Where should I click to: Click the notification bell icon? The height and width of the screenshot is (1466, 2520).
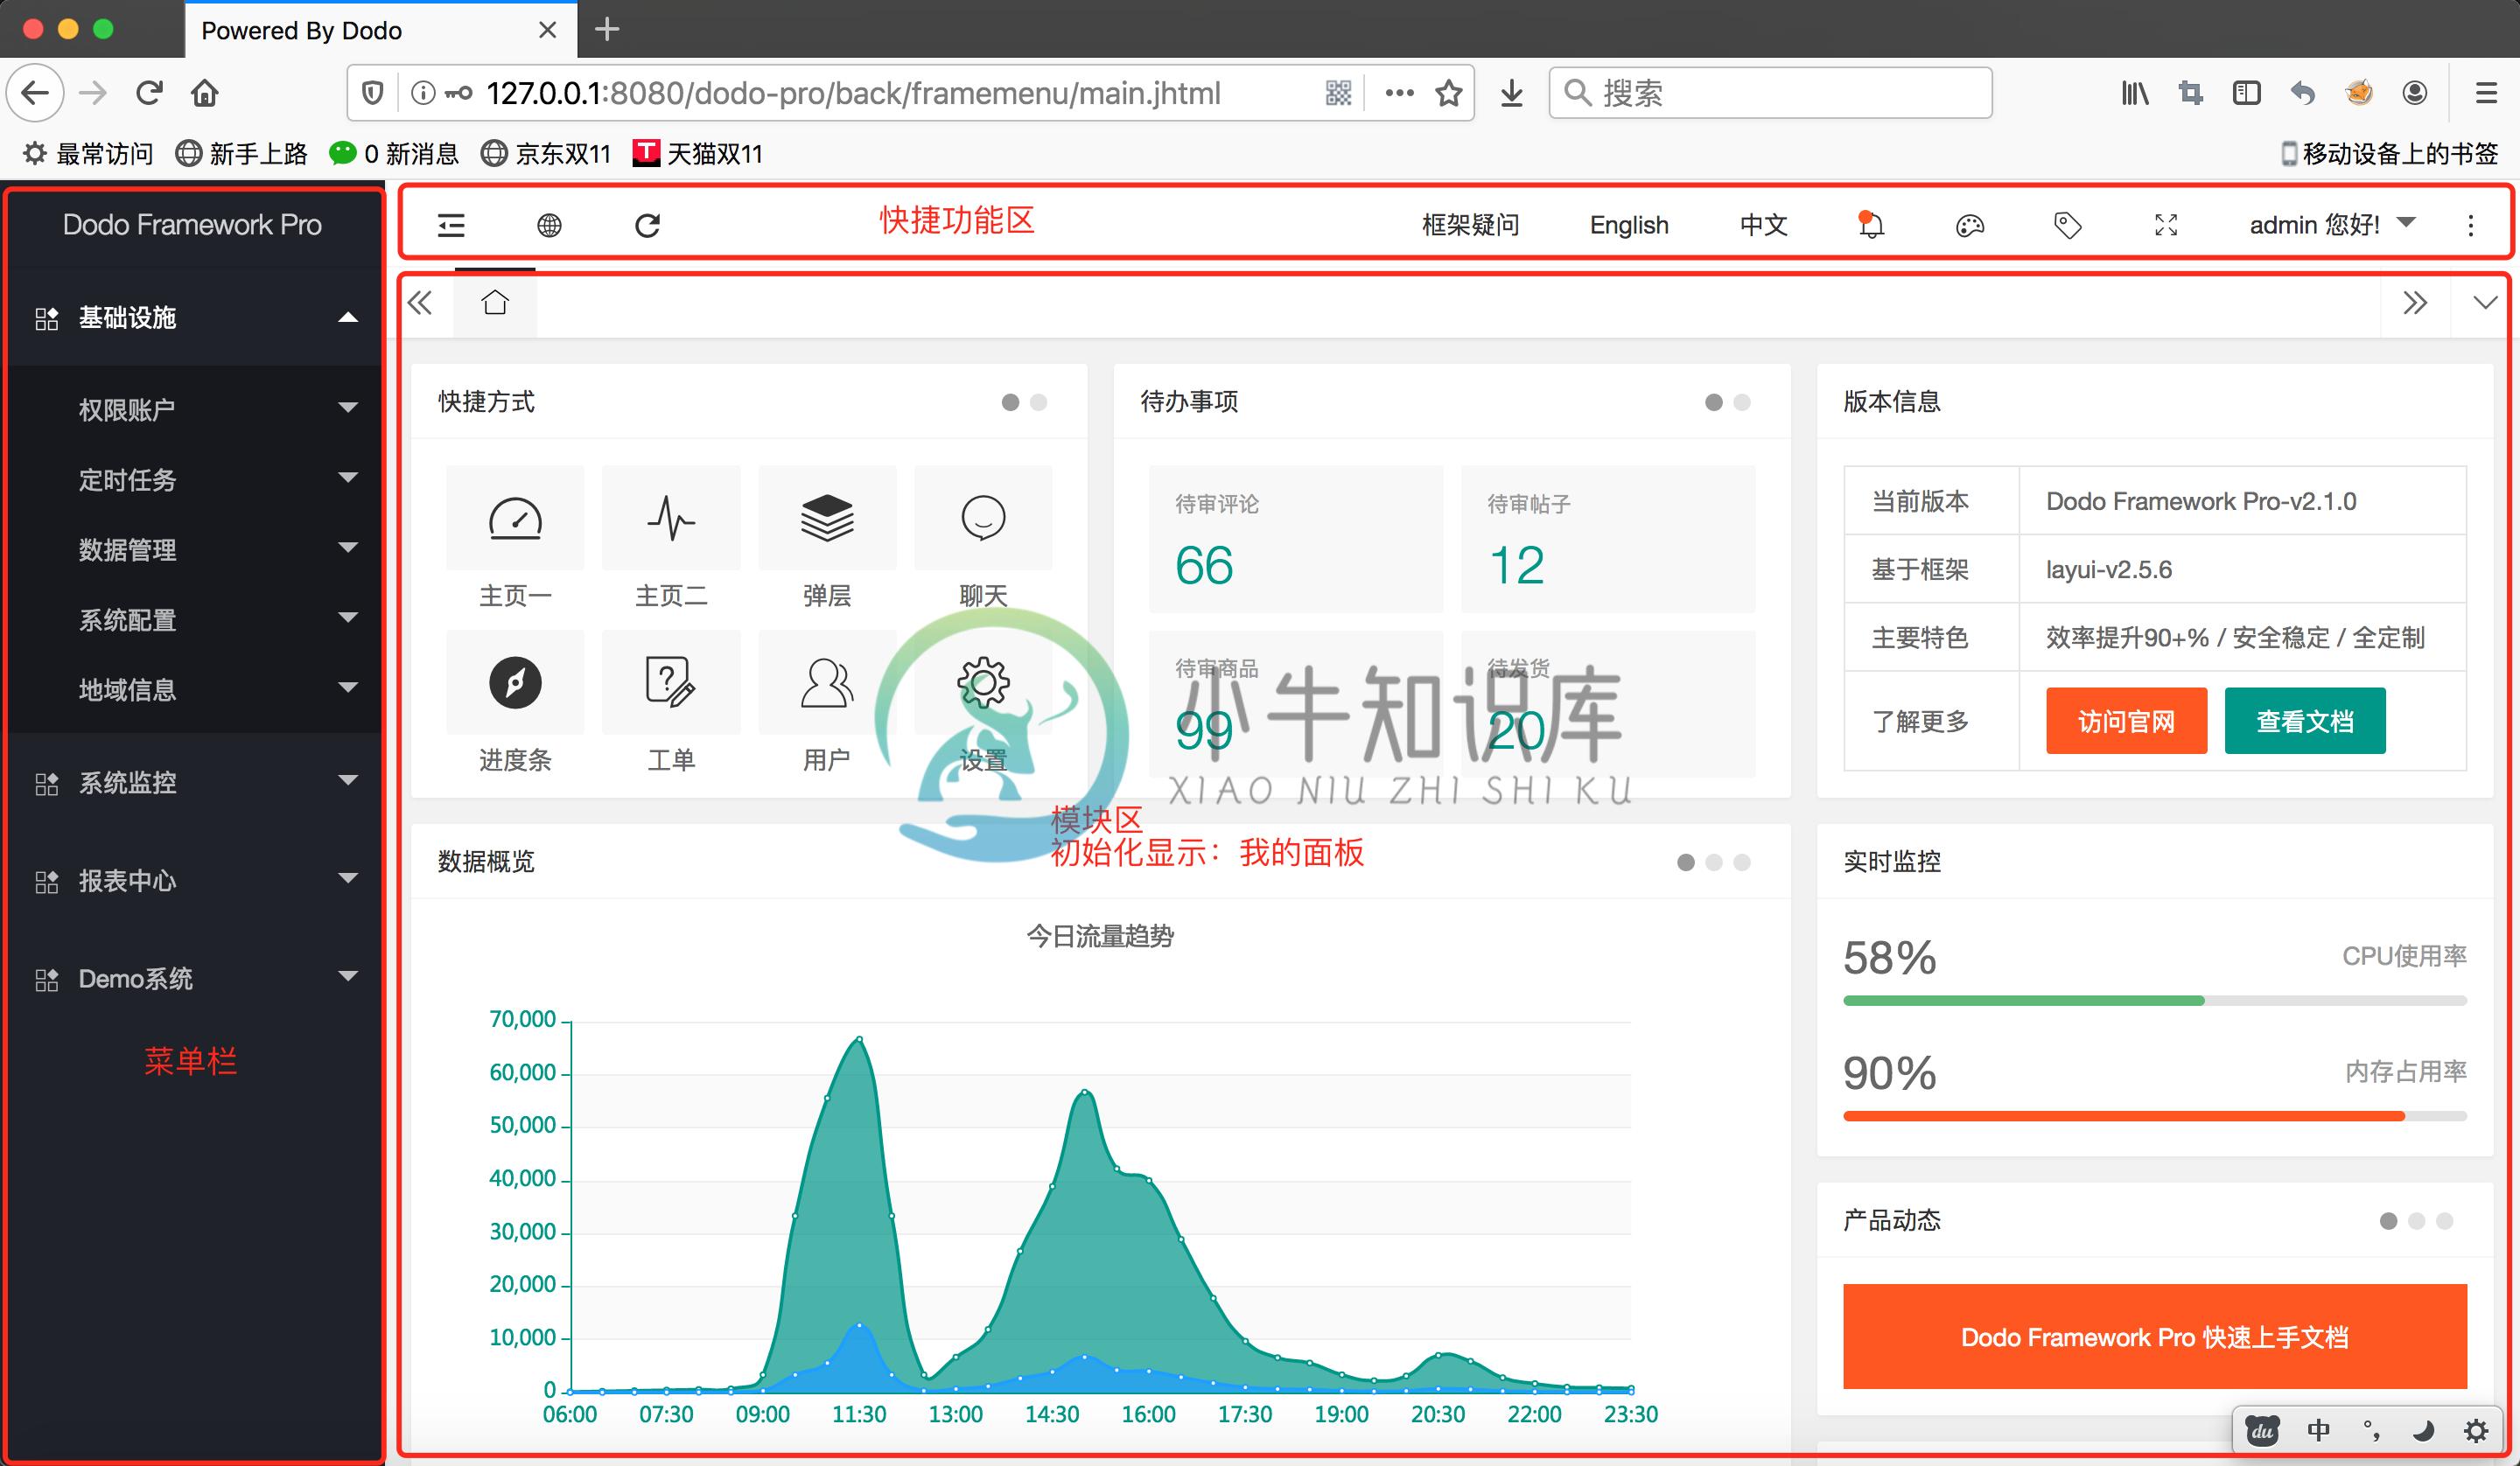click(1871, 223)
